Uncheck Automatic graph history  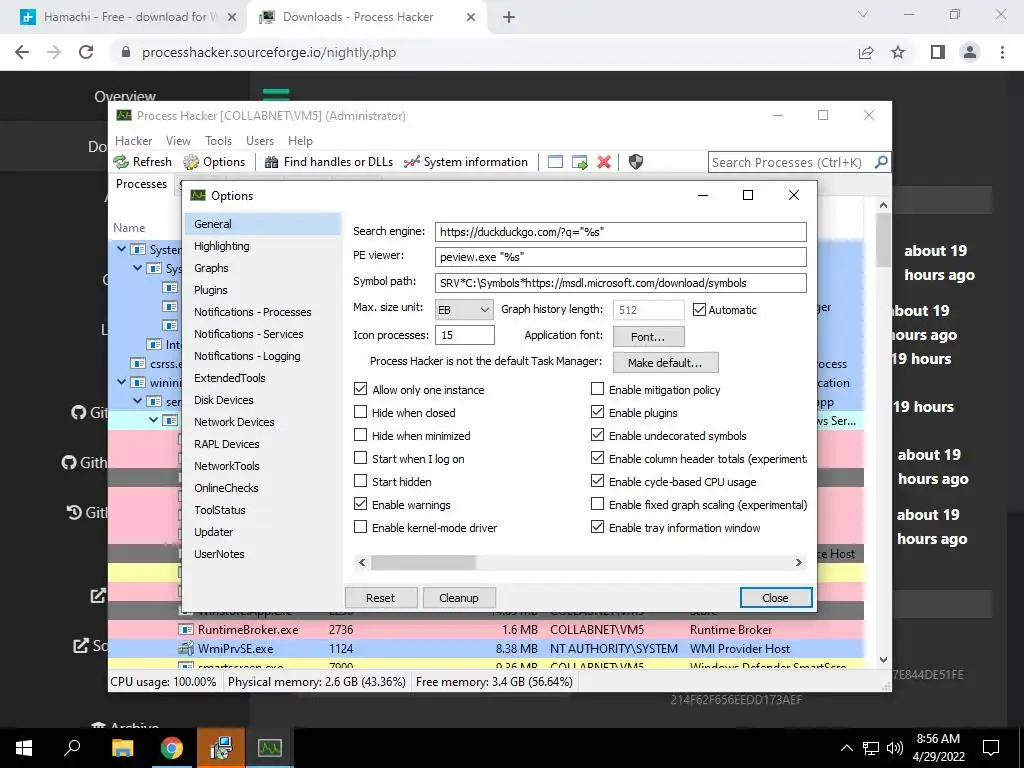click(699, 310)
